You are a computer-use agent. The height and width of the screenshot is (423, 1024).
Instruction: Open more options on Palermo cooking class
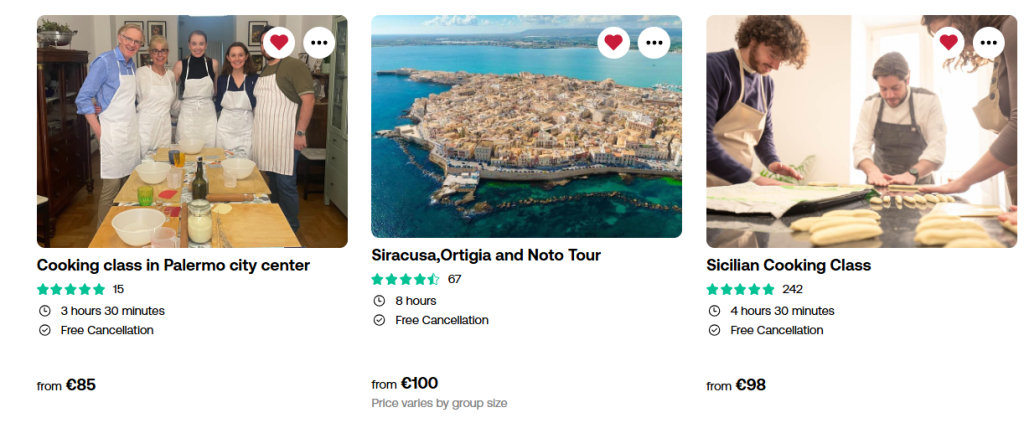(319, 42)
